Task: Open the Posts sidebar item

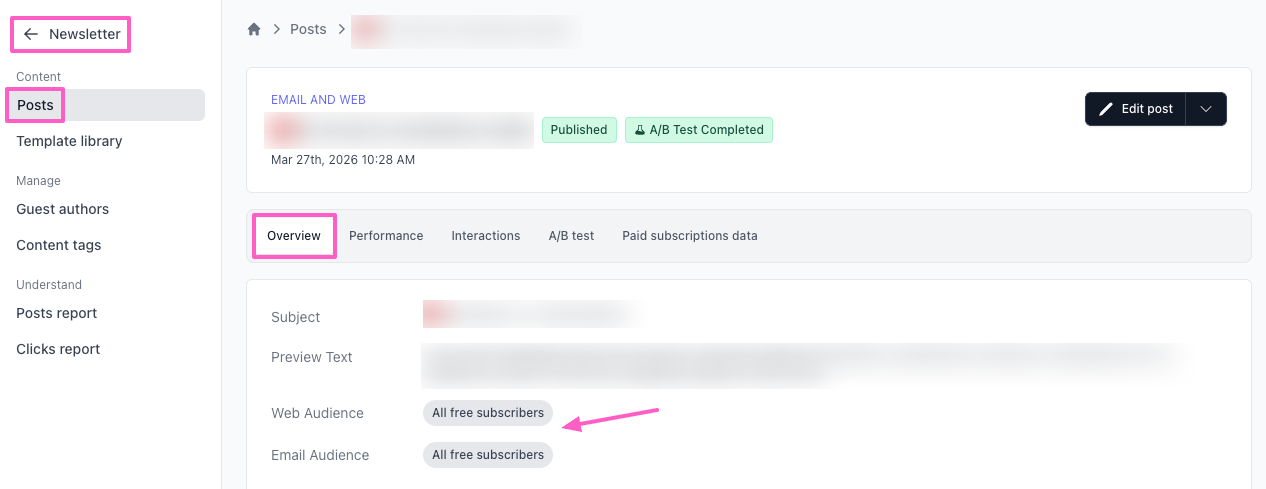Action: [x=35, y=105]
